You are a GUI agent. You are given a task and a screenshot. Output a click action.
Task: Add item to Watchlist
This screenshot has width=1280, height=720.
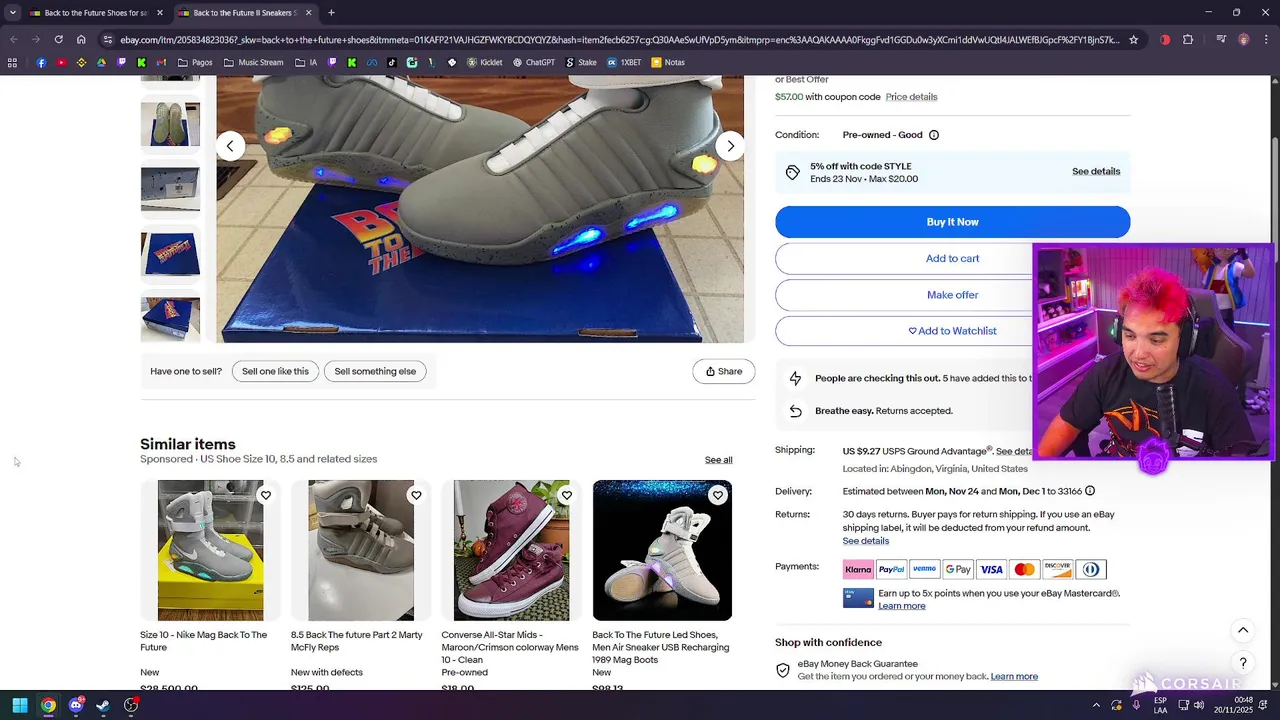coord(952,331)
